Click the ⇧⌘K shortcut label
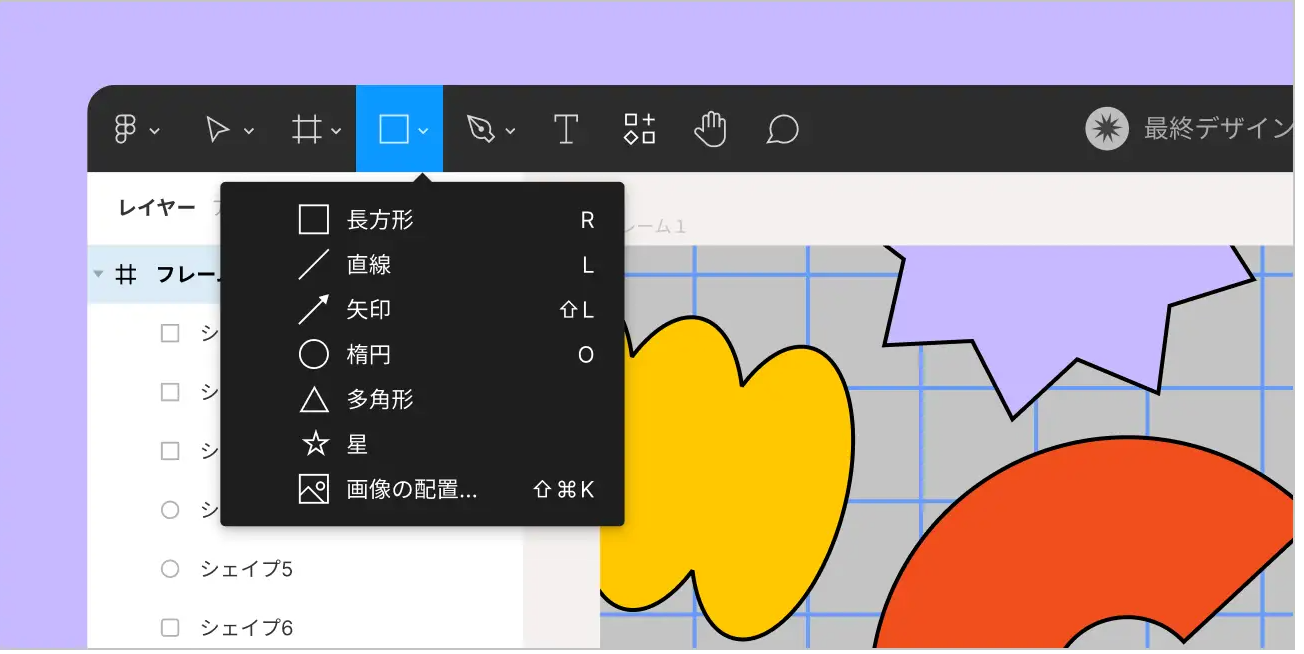Image resolution: width=1304 pixels, height=654 pixels. click(564, 489)
